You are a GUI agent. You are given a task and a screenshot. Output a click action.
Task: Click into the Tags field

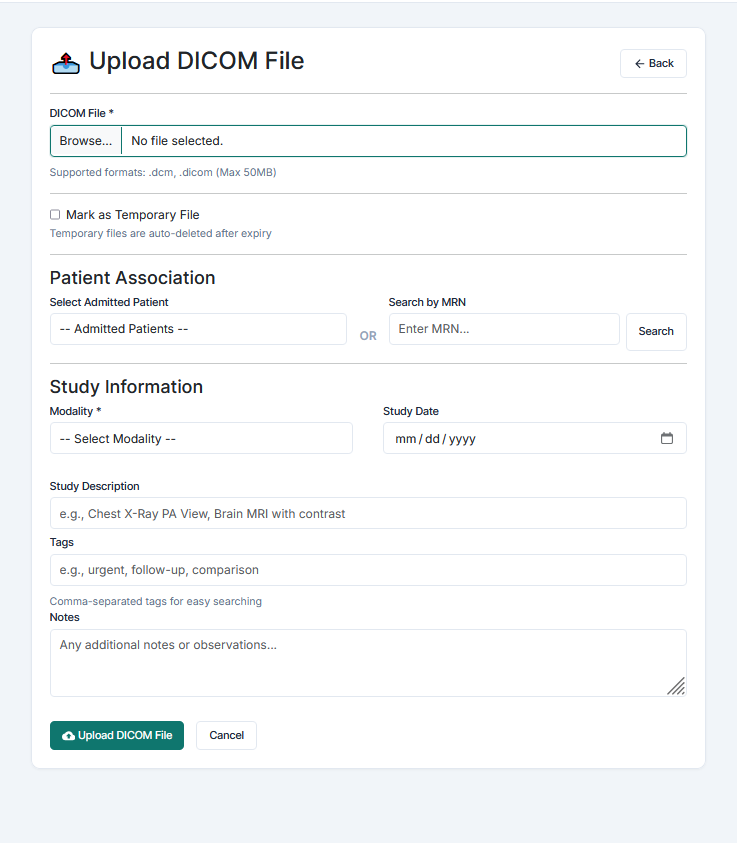coord(368,570)
